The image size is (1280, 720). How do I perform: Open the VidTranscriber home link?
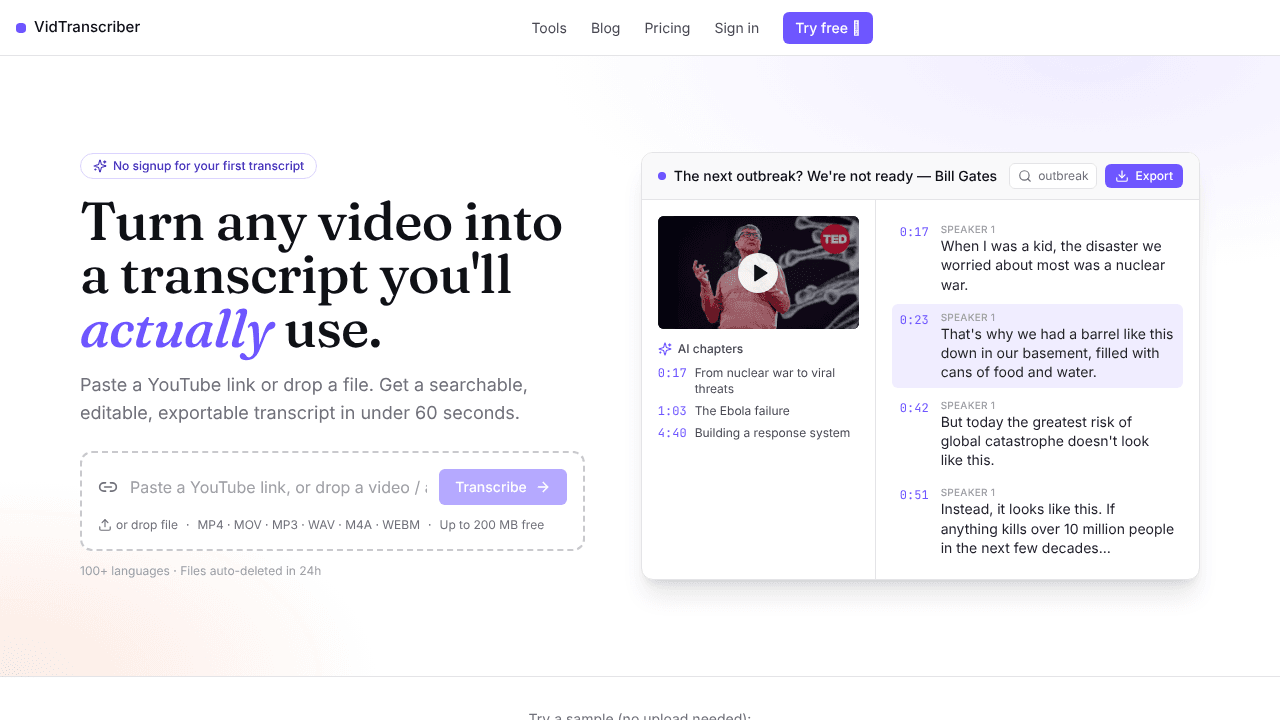78,27
